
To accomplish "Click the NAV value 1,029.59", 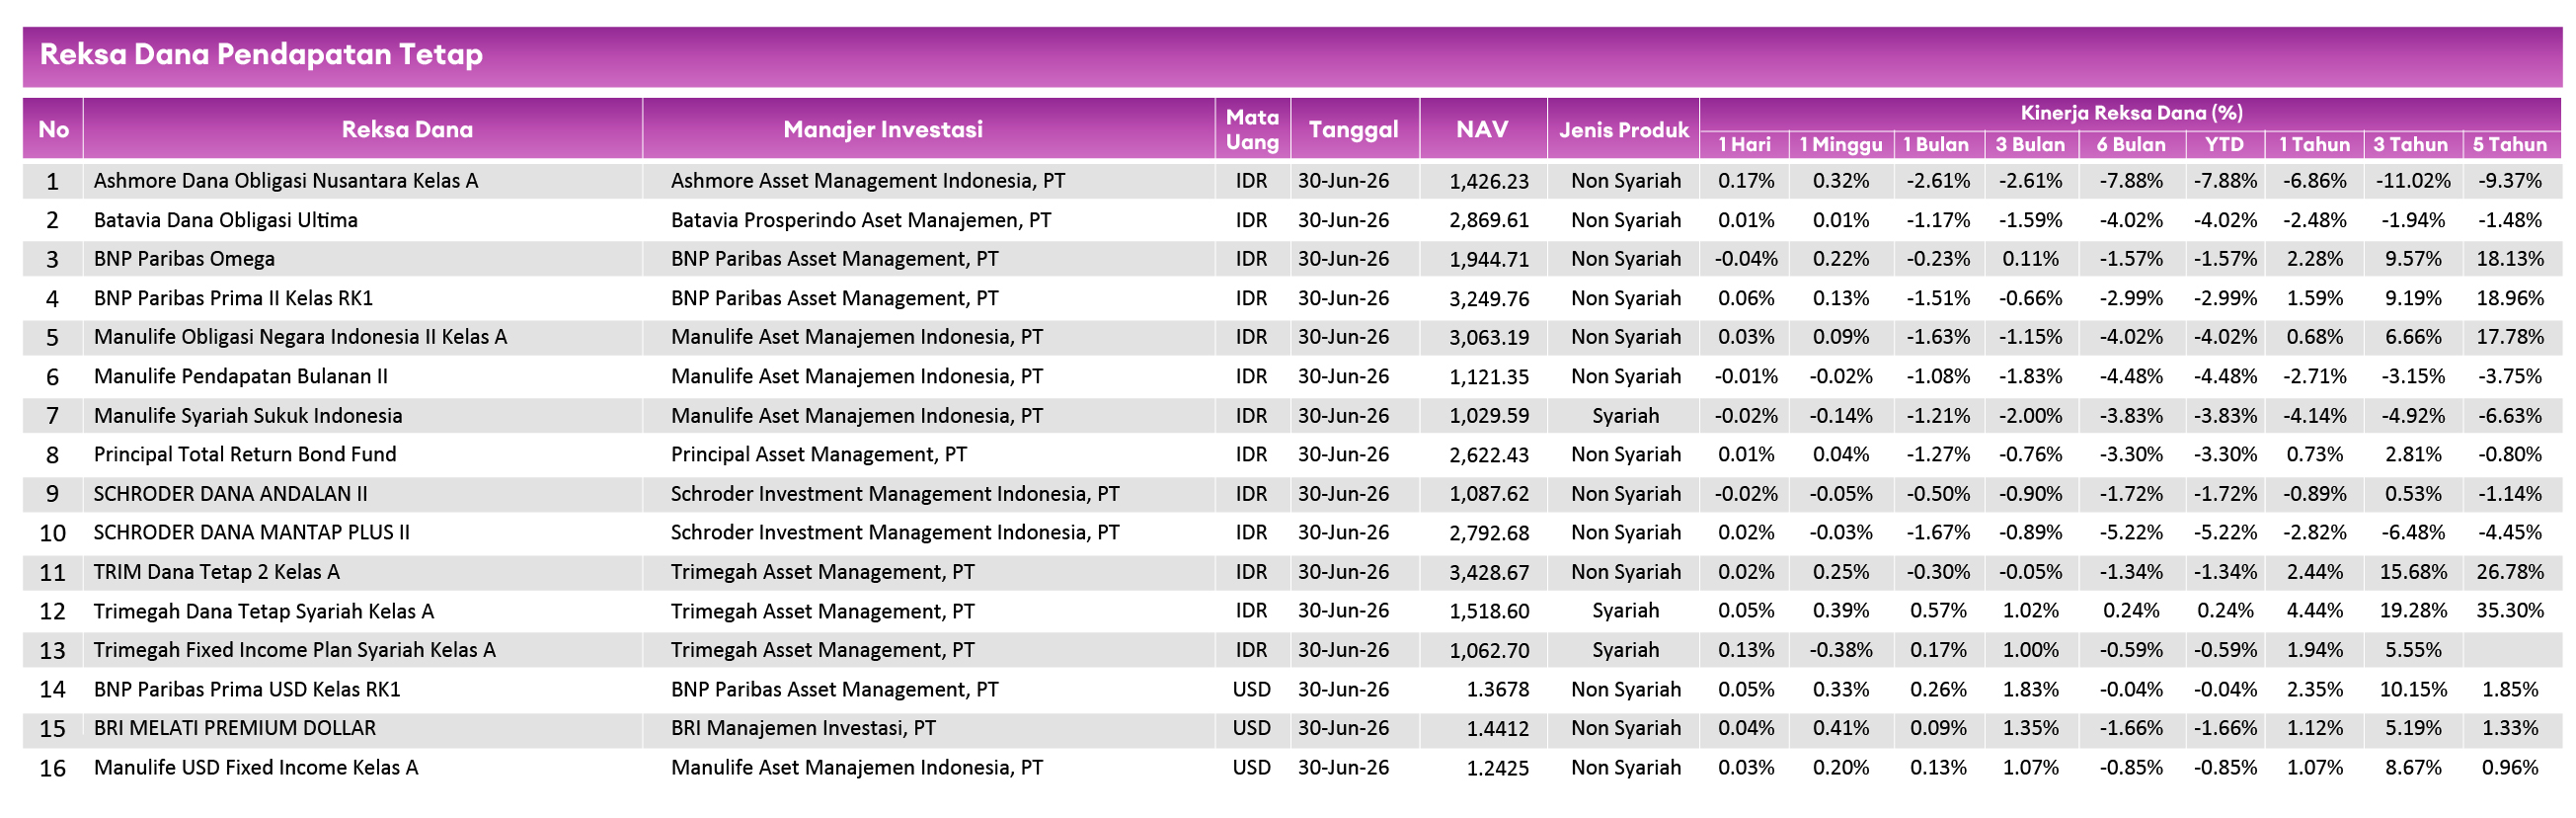I will point(1489,415).
